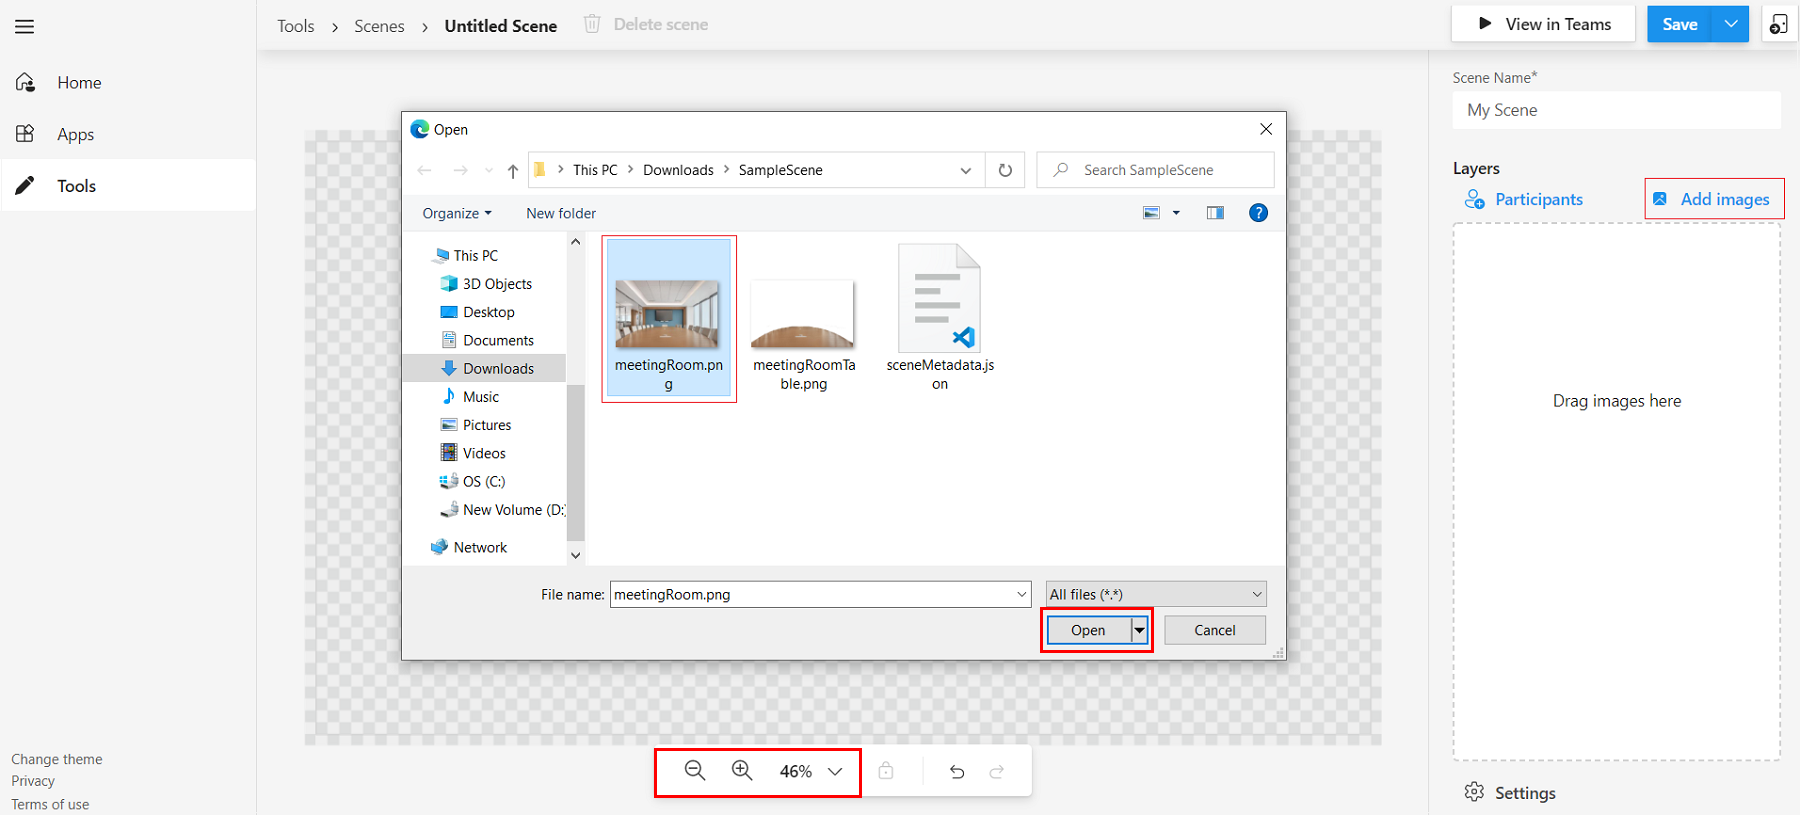This screenshot has height=815, width=1800.
Task: Click the Settings gear in Layers panel
Action: click(1509, 792)
